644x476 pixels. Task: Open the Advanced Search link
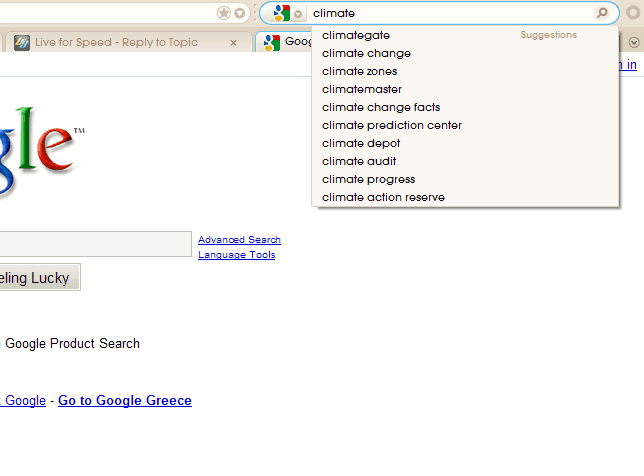point(239,239)
